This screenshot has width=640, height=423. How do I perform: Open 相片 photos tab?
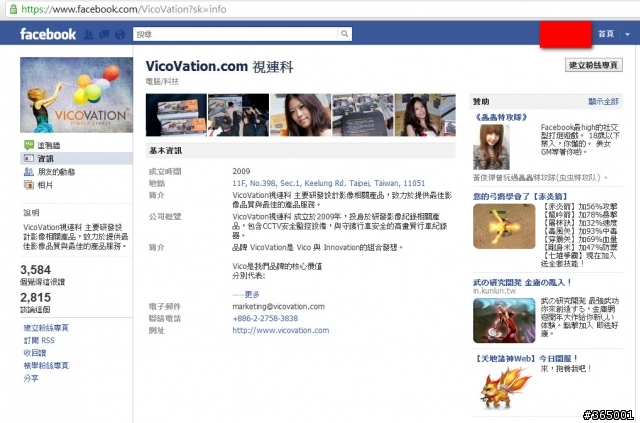click(x=45, y=185)
